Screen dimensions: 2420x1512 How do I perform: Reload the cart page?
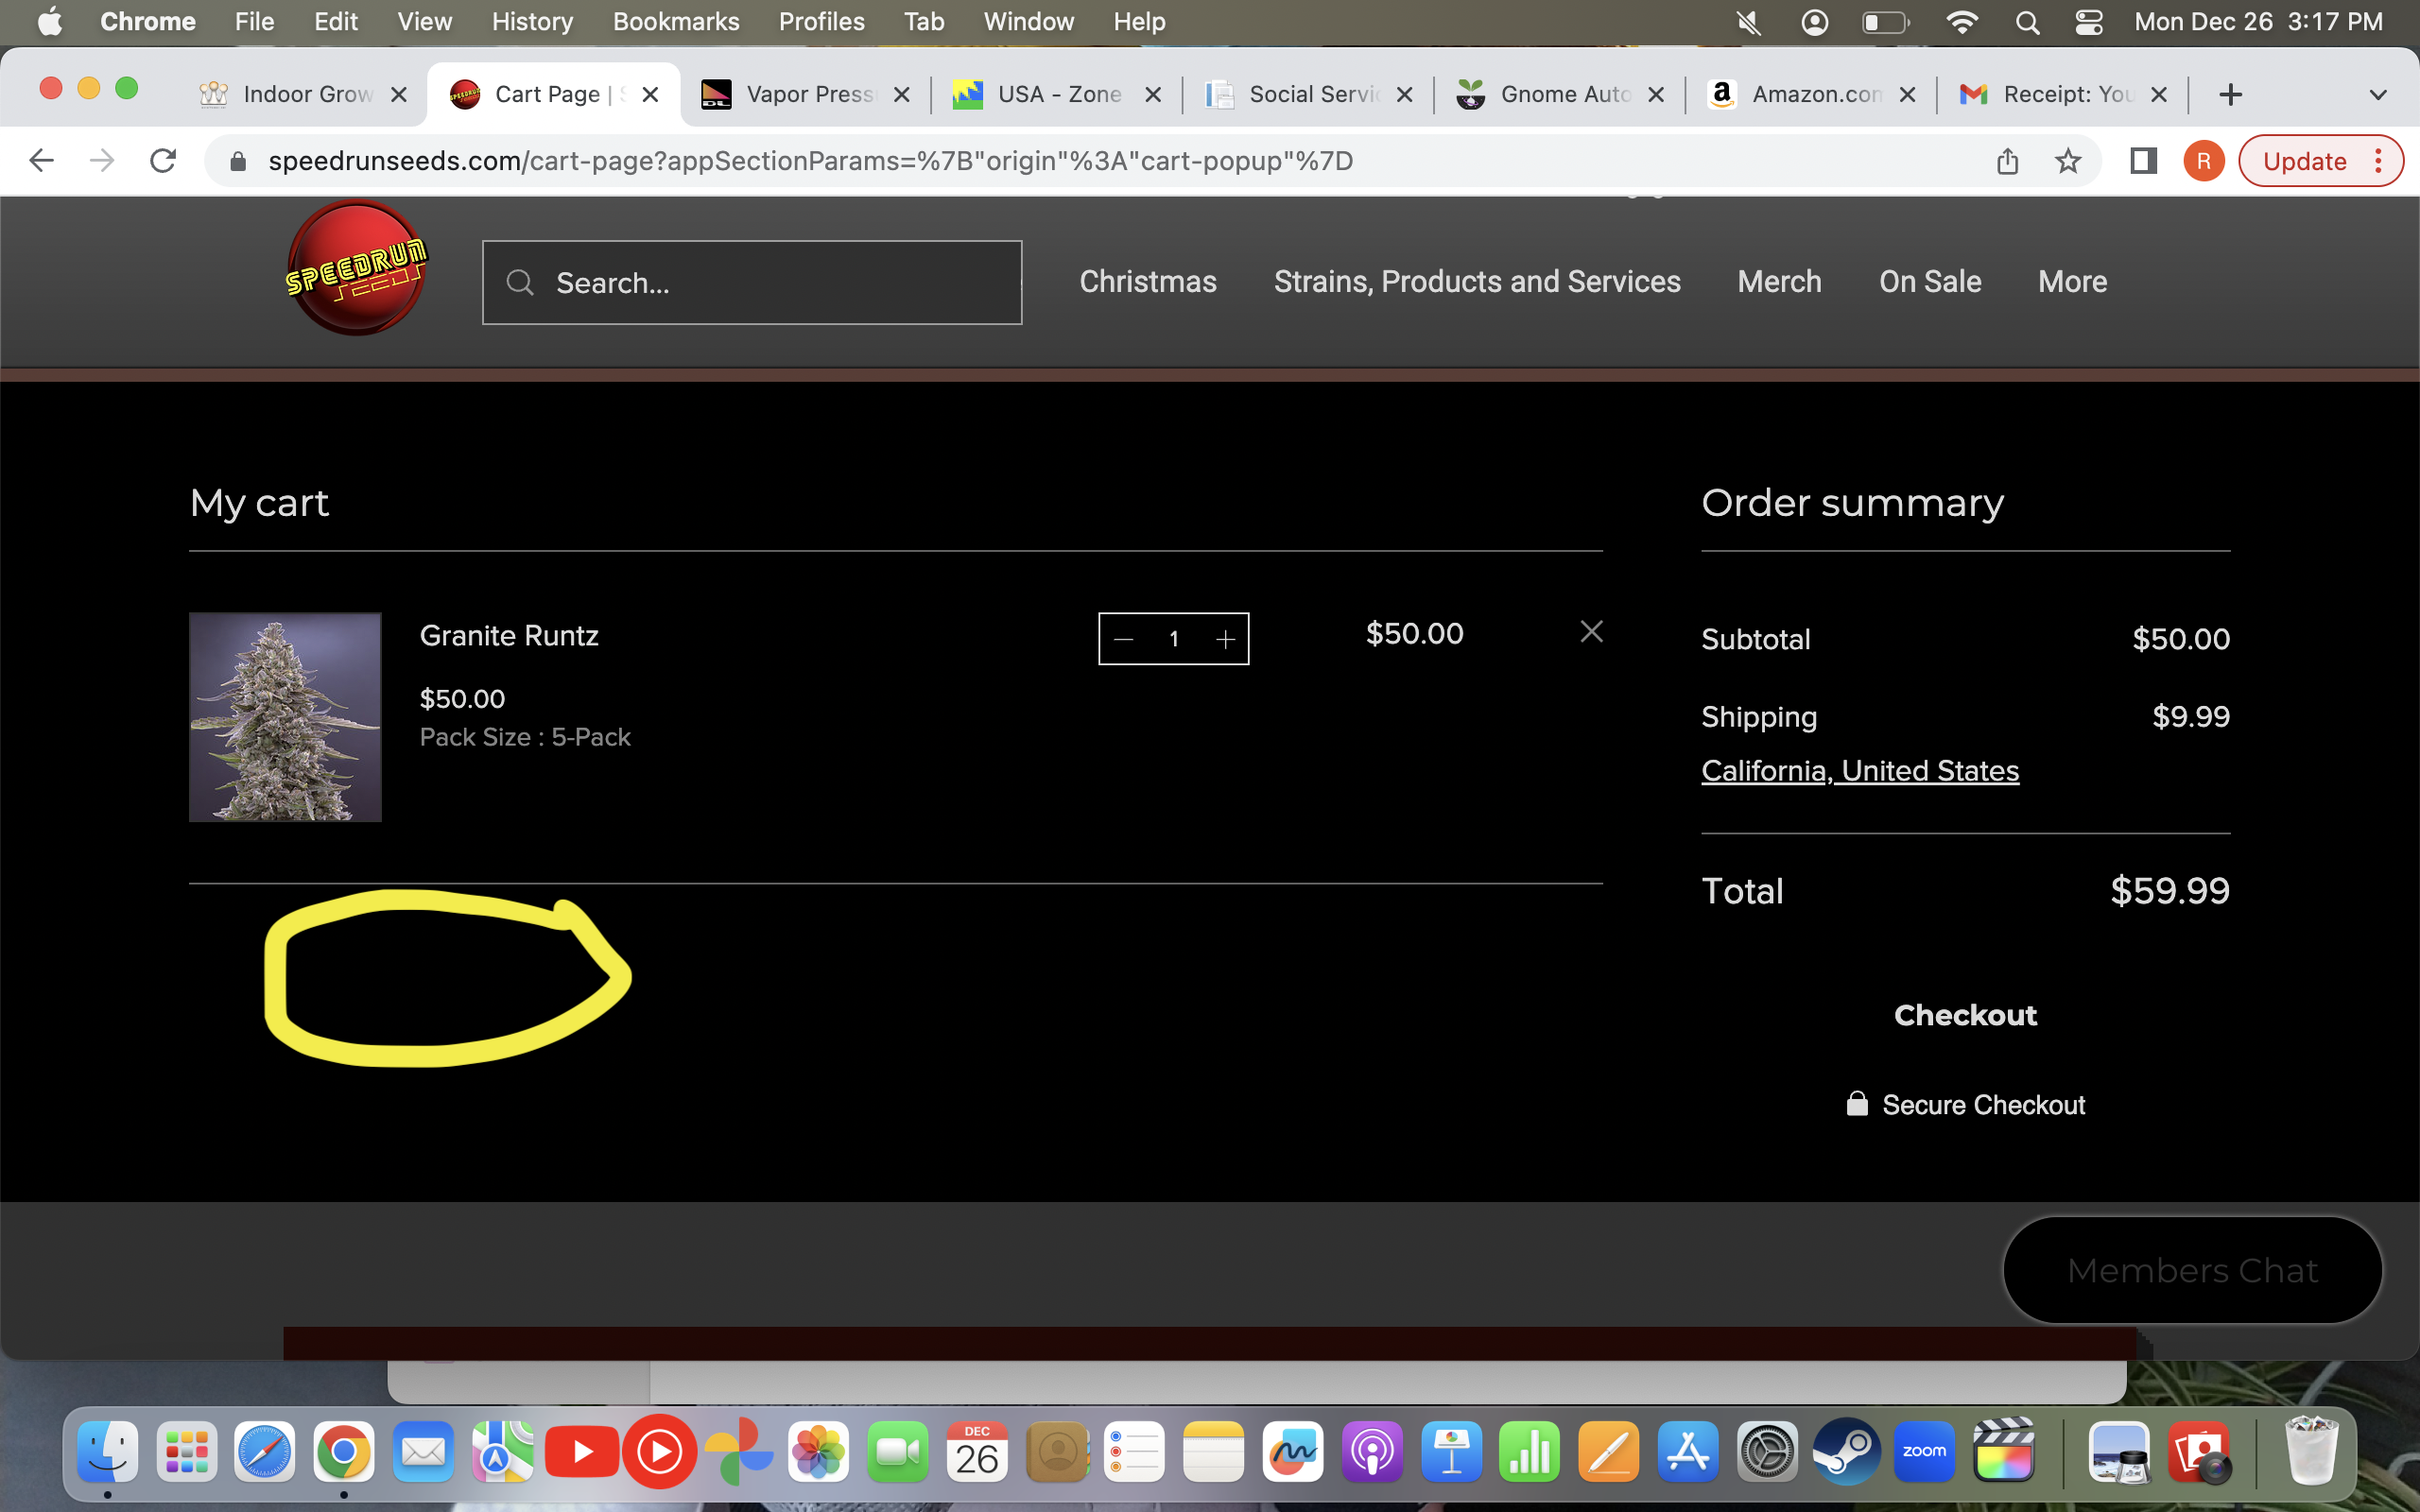point(163,161)
